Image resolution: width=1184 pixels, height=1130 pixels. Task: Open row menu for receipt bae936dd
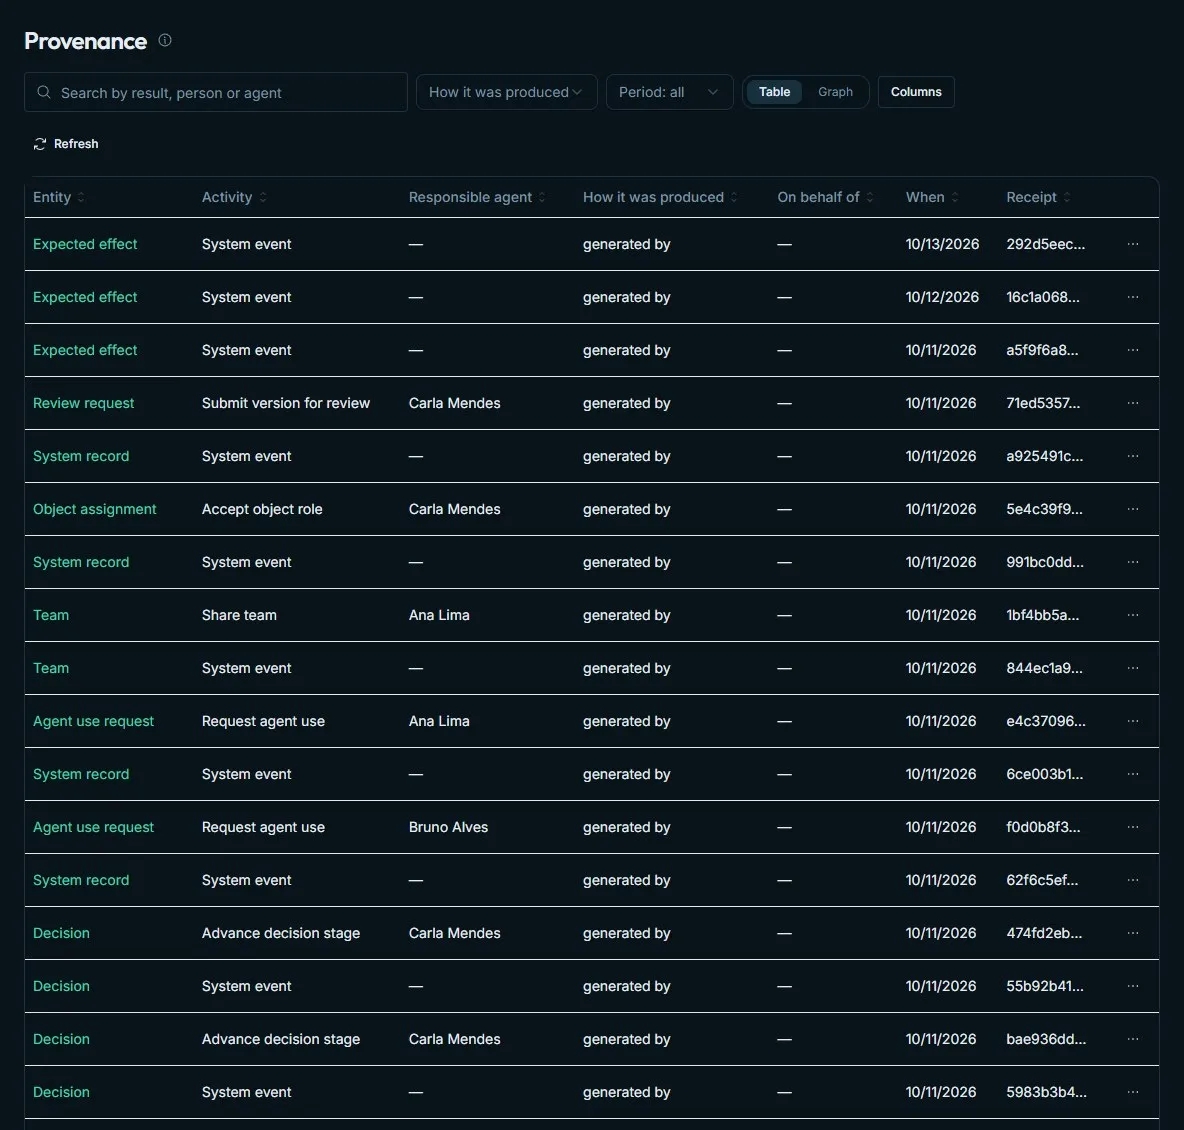pyautogui.click(x=1133, y=1039)
